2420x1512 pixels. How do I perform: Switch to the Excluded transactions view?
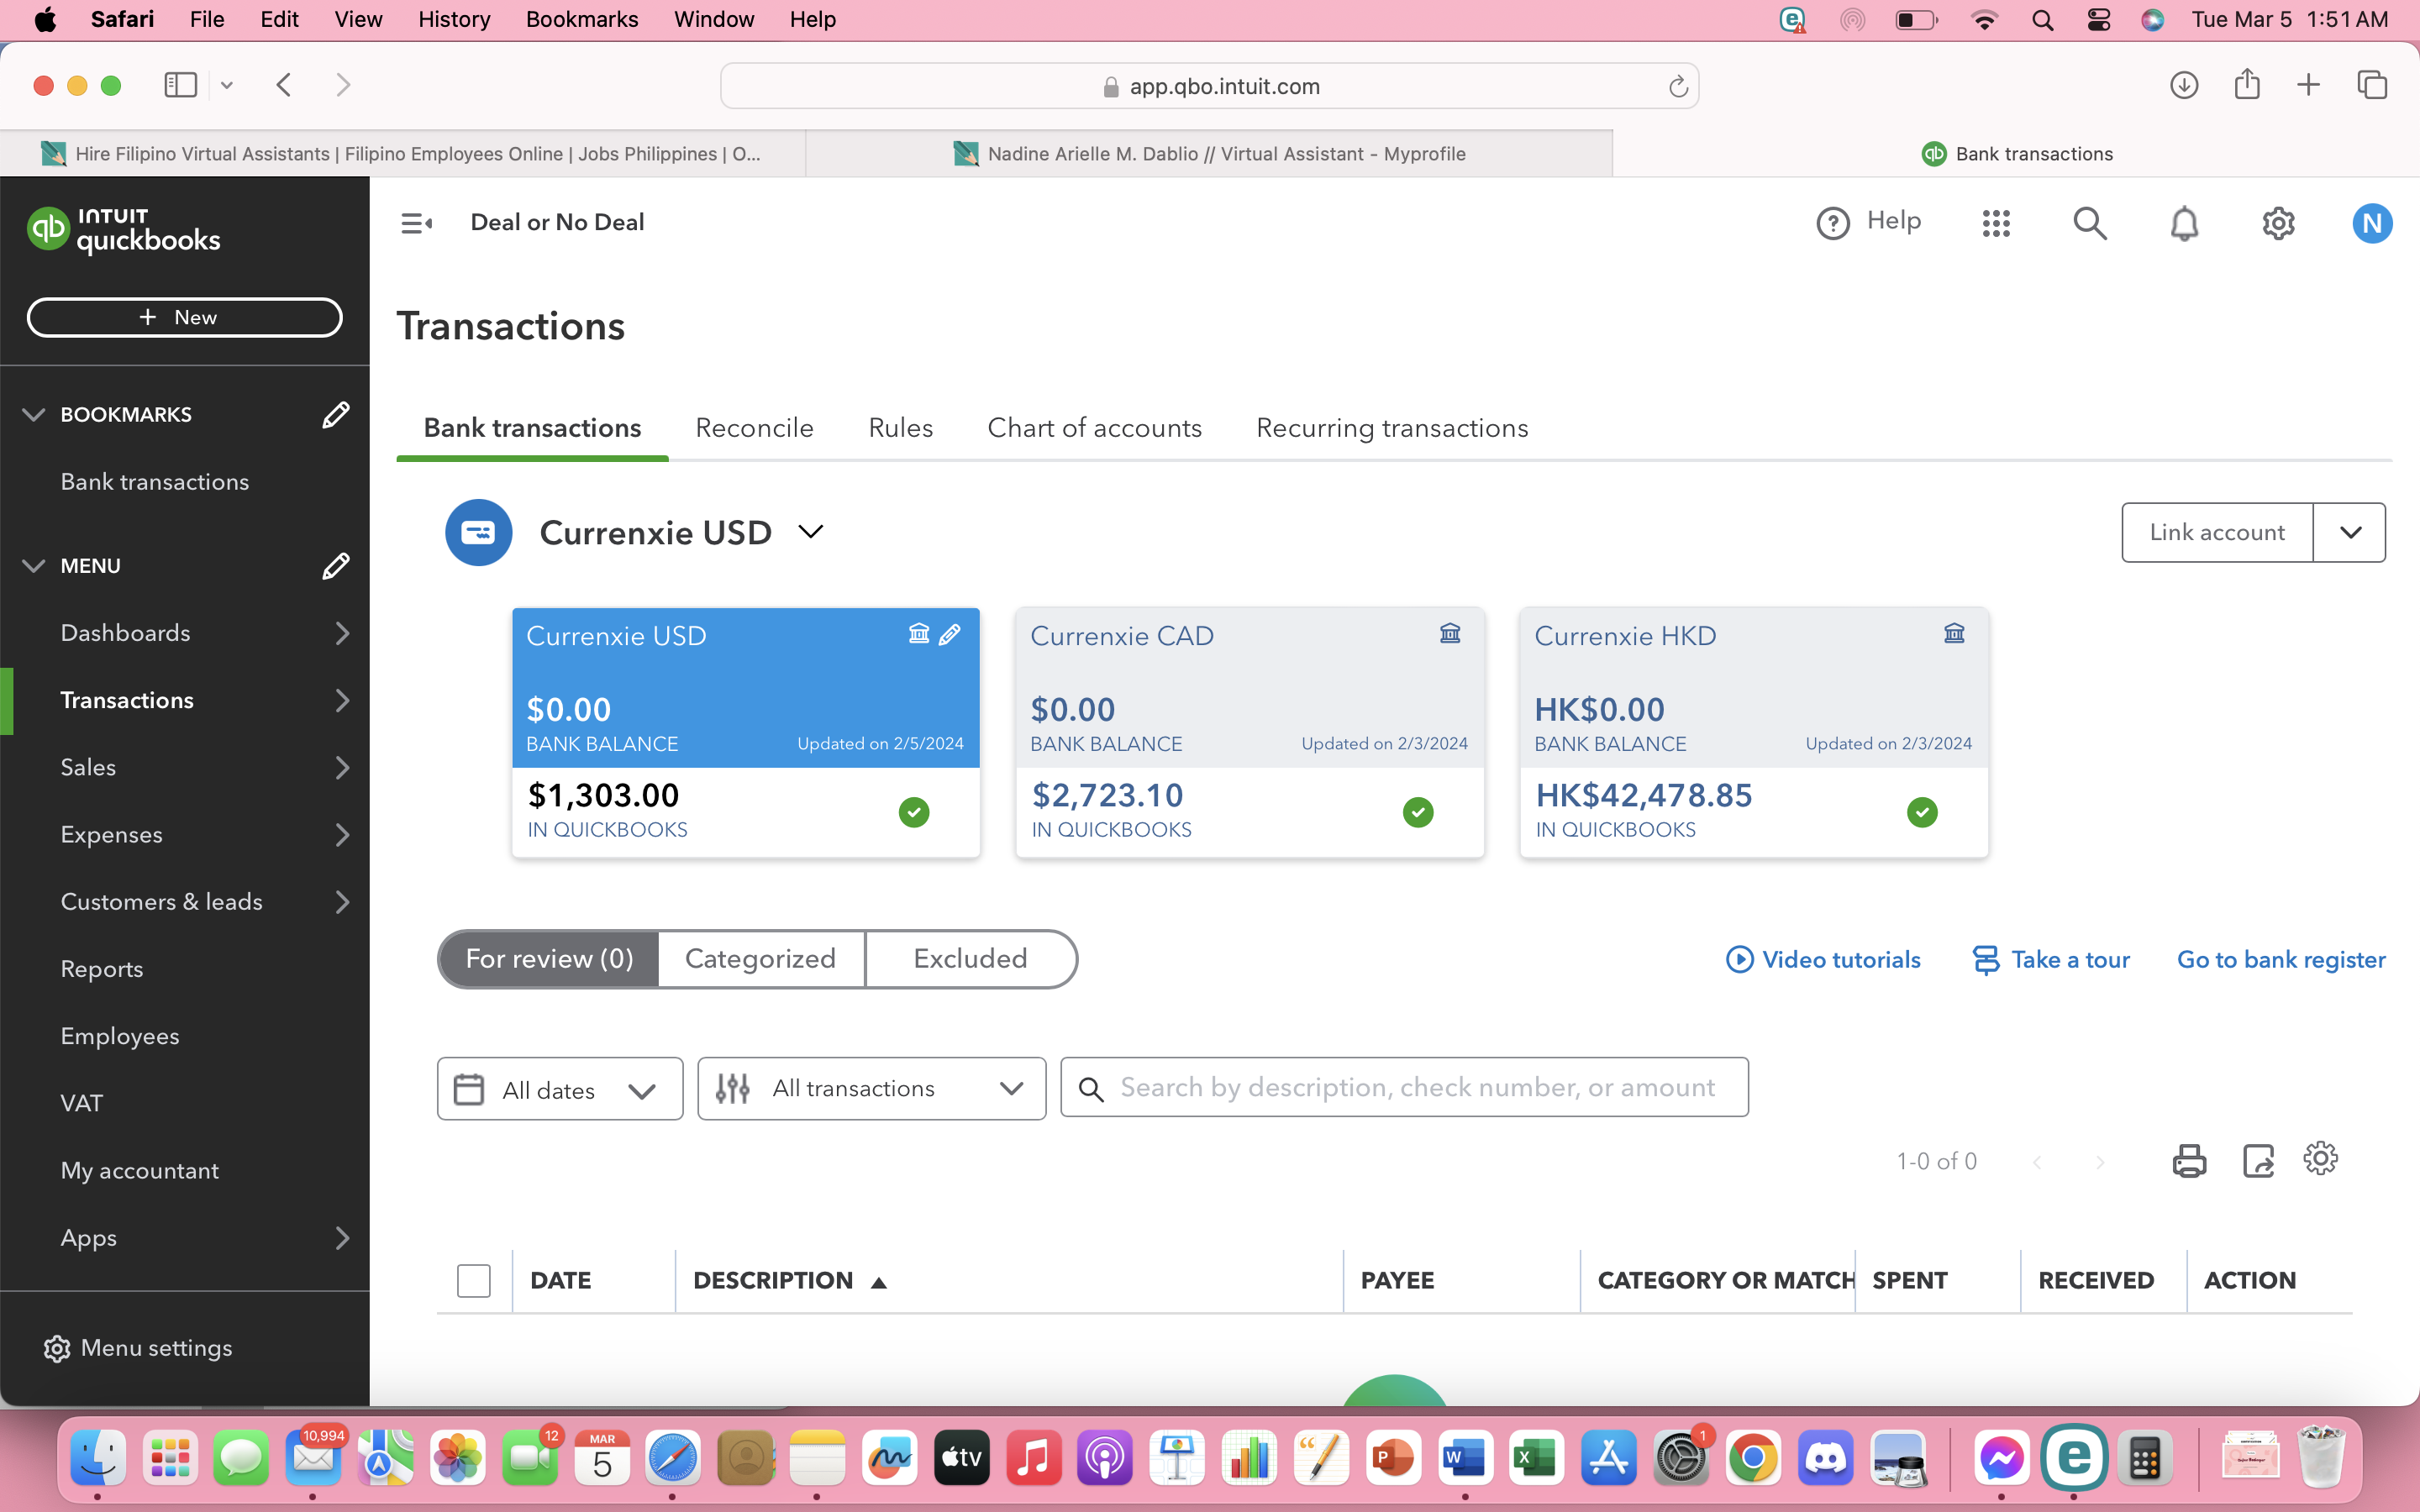[969, 959]
